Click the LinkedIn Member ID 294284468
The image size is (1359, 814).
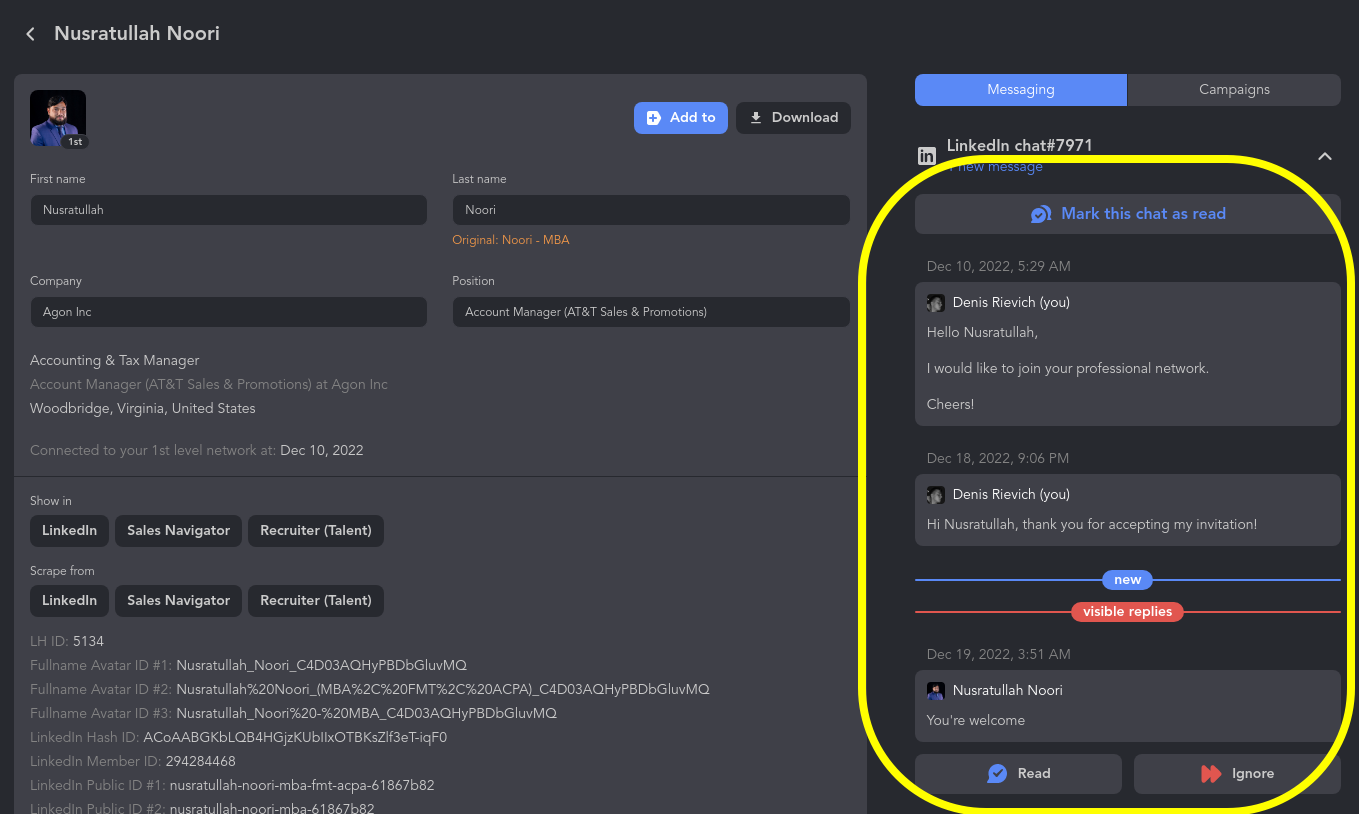coord(200,762)
